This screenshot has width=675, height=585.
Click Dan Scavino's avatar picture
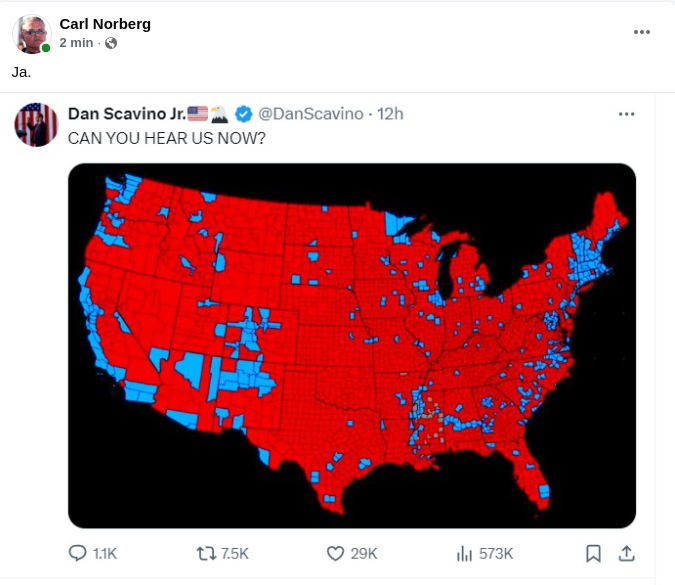(x=36, y=124)
